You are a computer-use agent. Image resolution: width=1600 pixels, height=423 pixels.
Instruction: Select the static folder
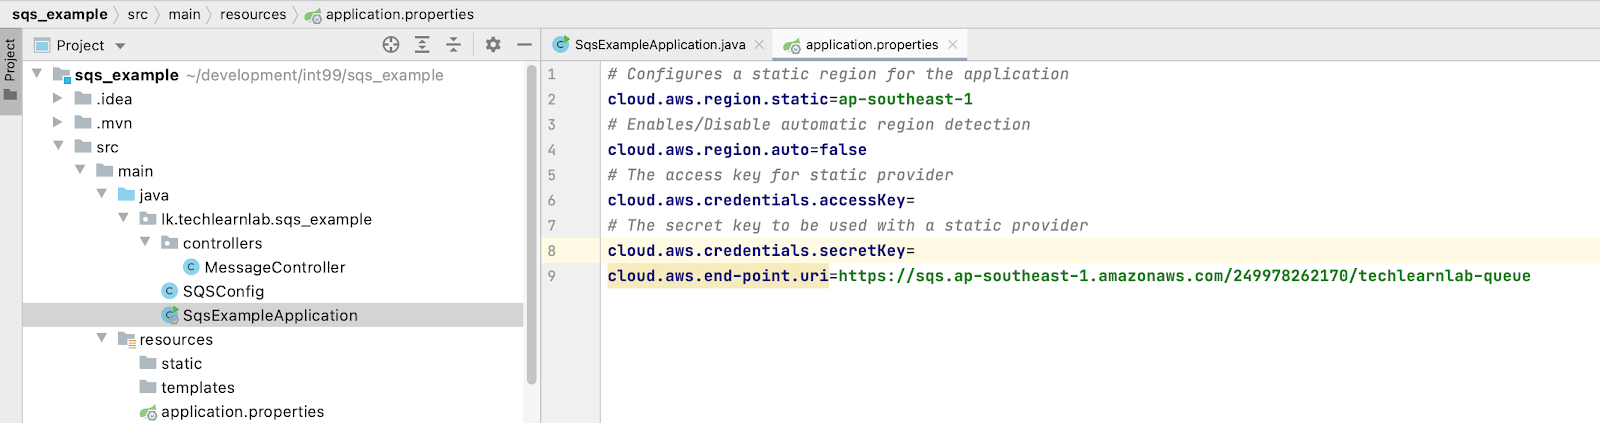click(x=181, y=363)
